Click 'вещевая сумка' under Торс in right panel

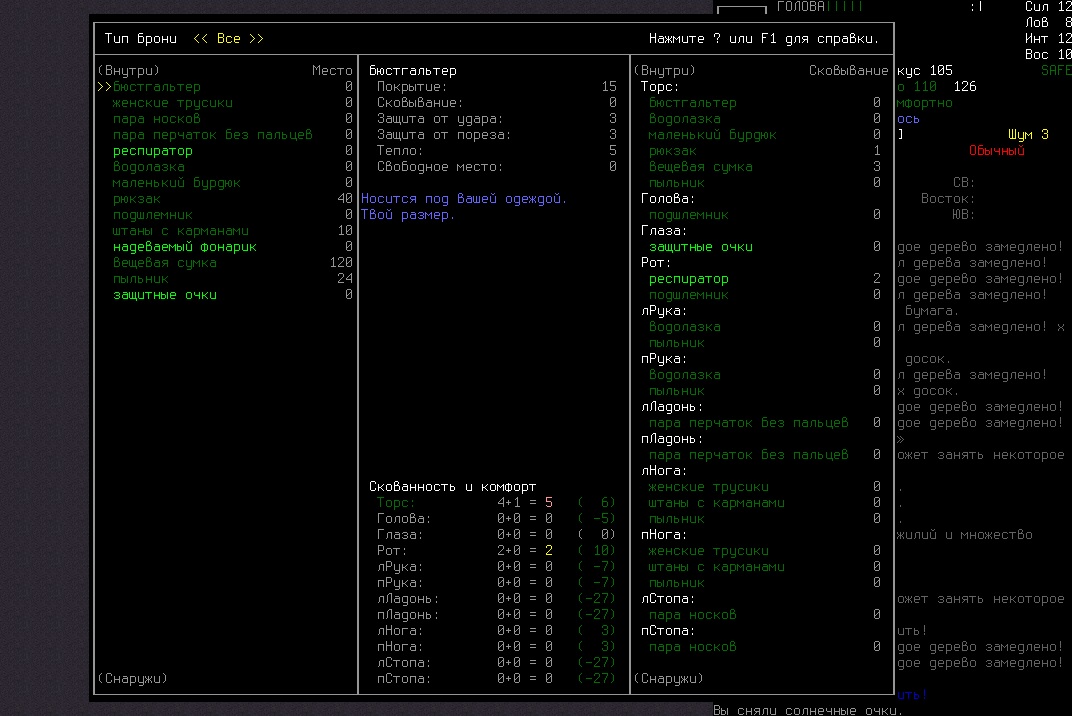click(x=701, y=166)
